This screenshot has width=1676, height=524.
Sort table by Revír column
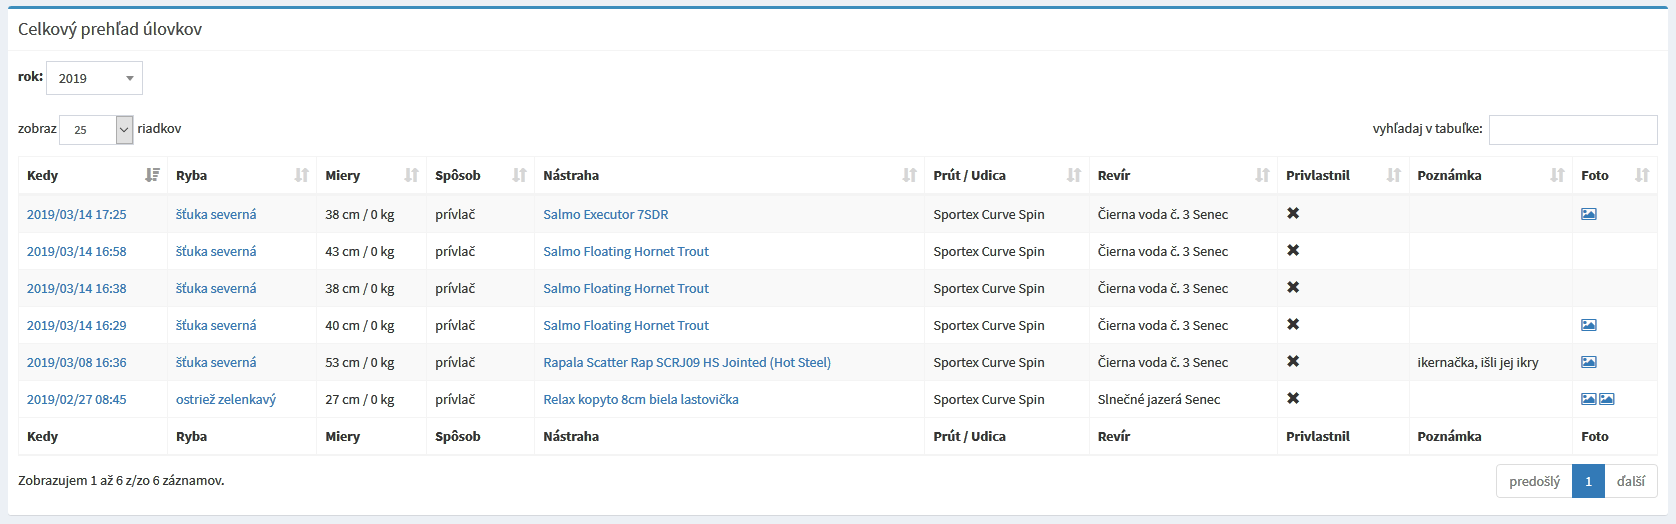click(x=1183, y=175)
